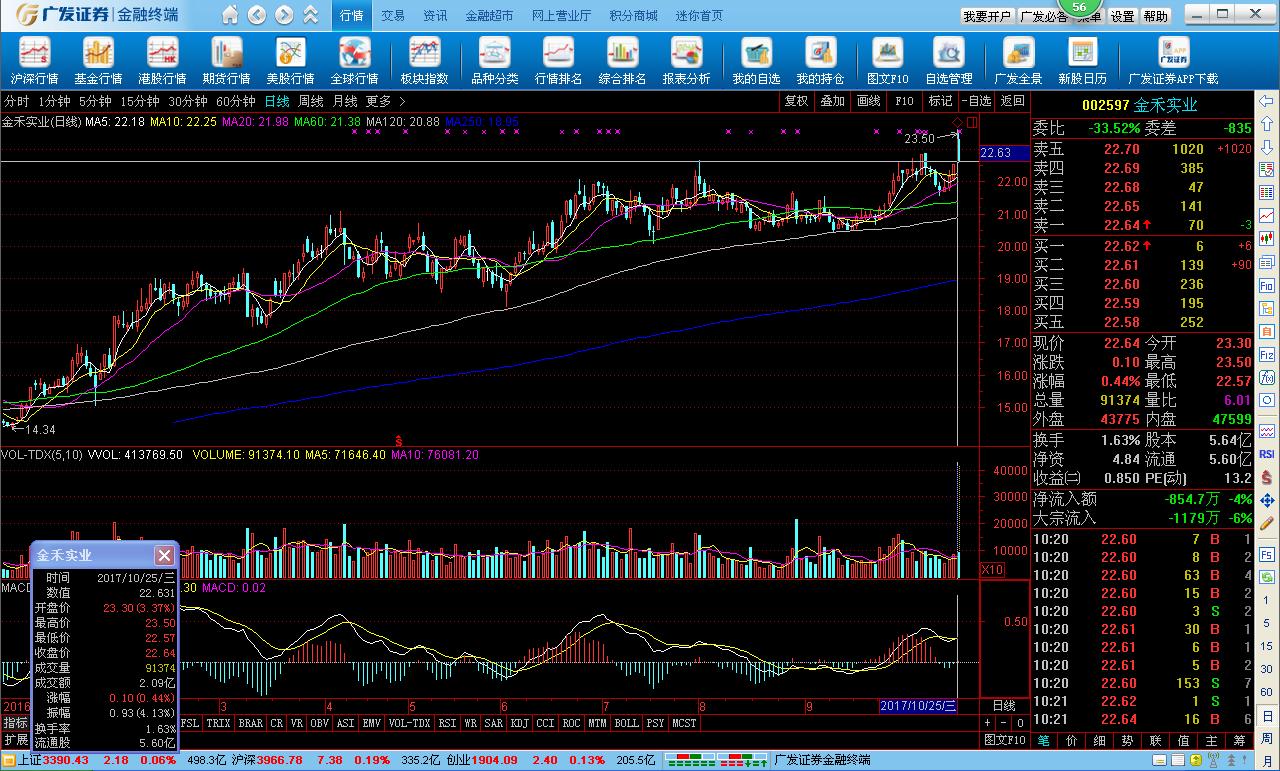
Task: Open 广发全景 panorama icon
Action: coord(1018,61)
